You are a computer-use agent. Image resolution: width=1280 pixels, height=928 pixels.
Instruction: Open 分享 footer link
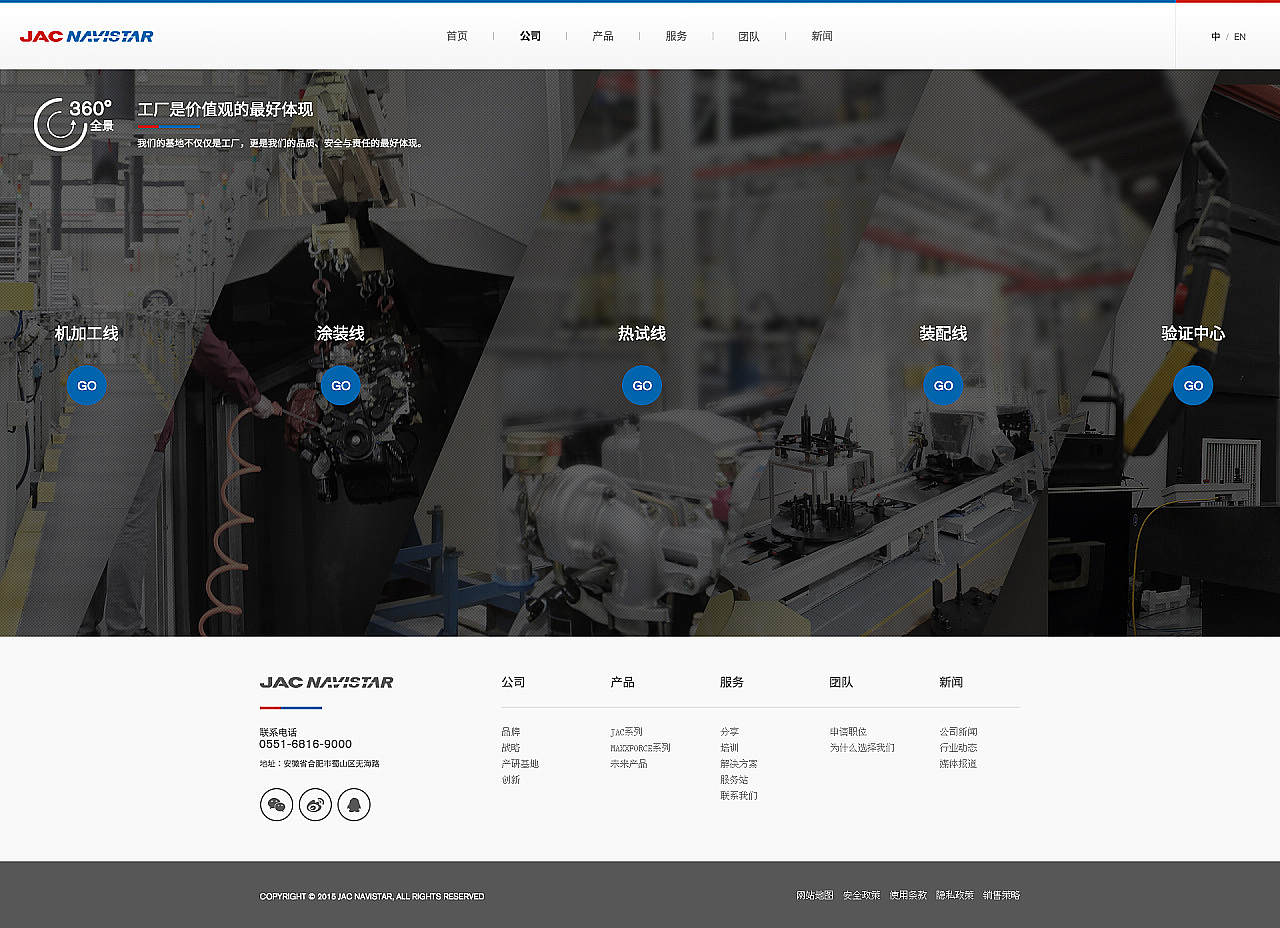tap(730, 732)
